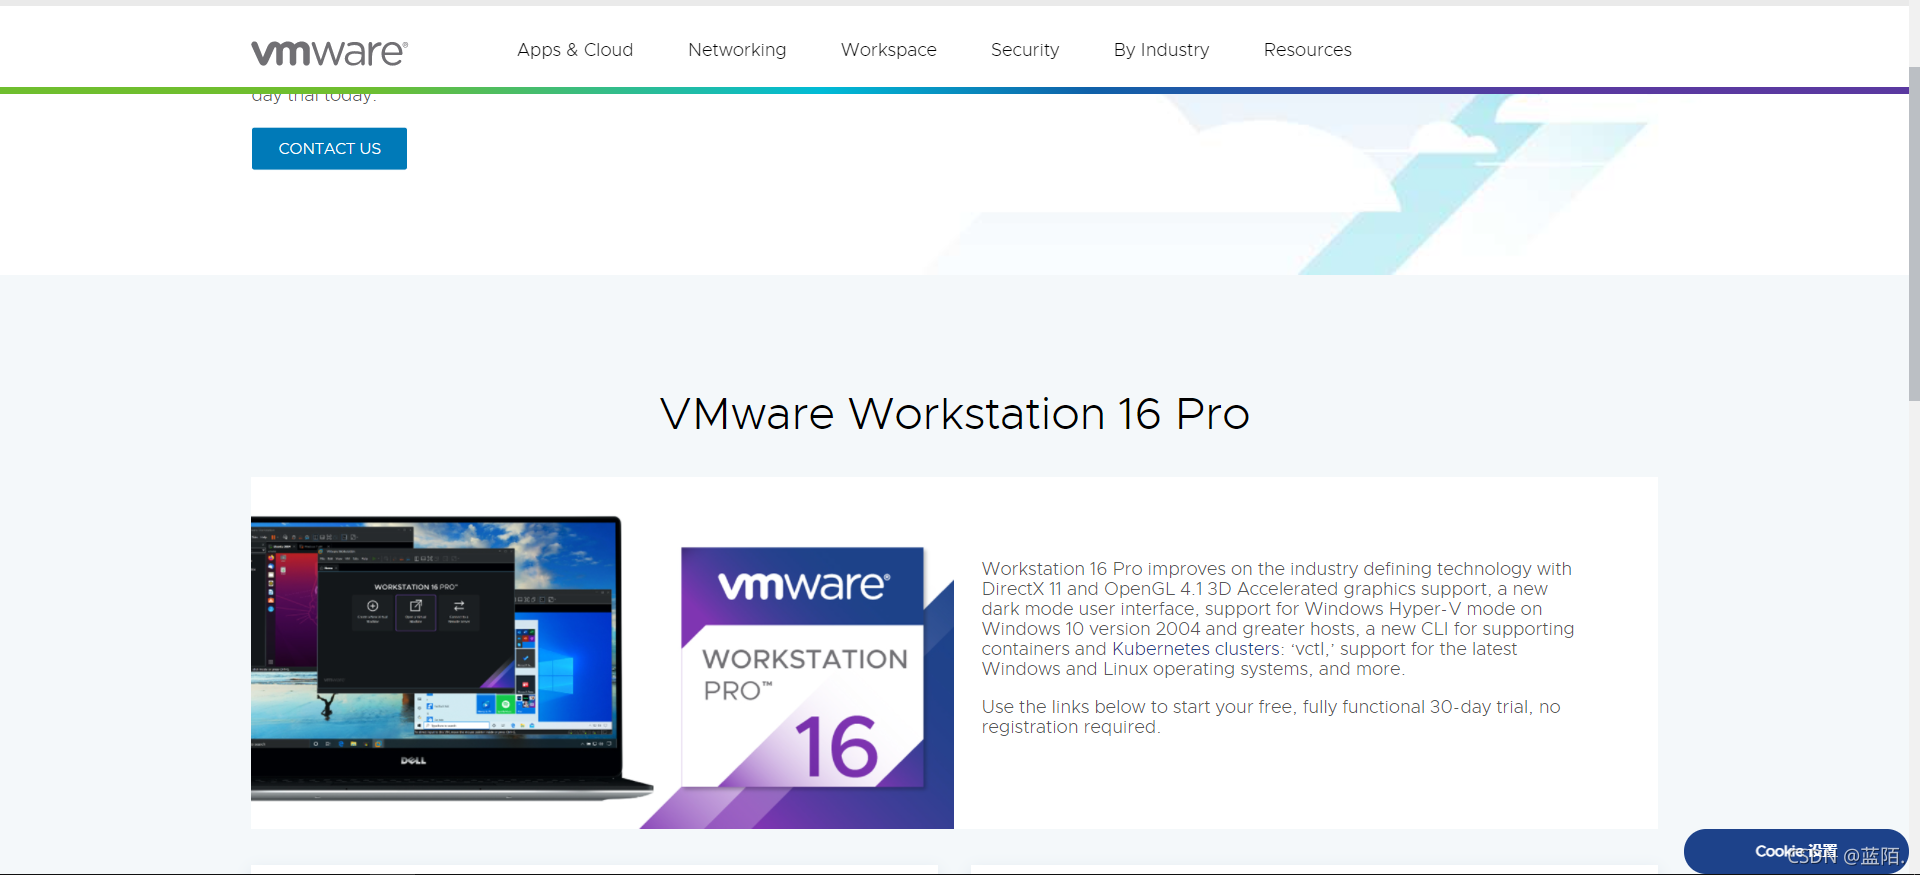
Task: Click the laptop product screenshot image
Action: pyautogui.click(x=452, y=658)
